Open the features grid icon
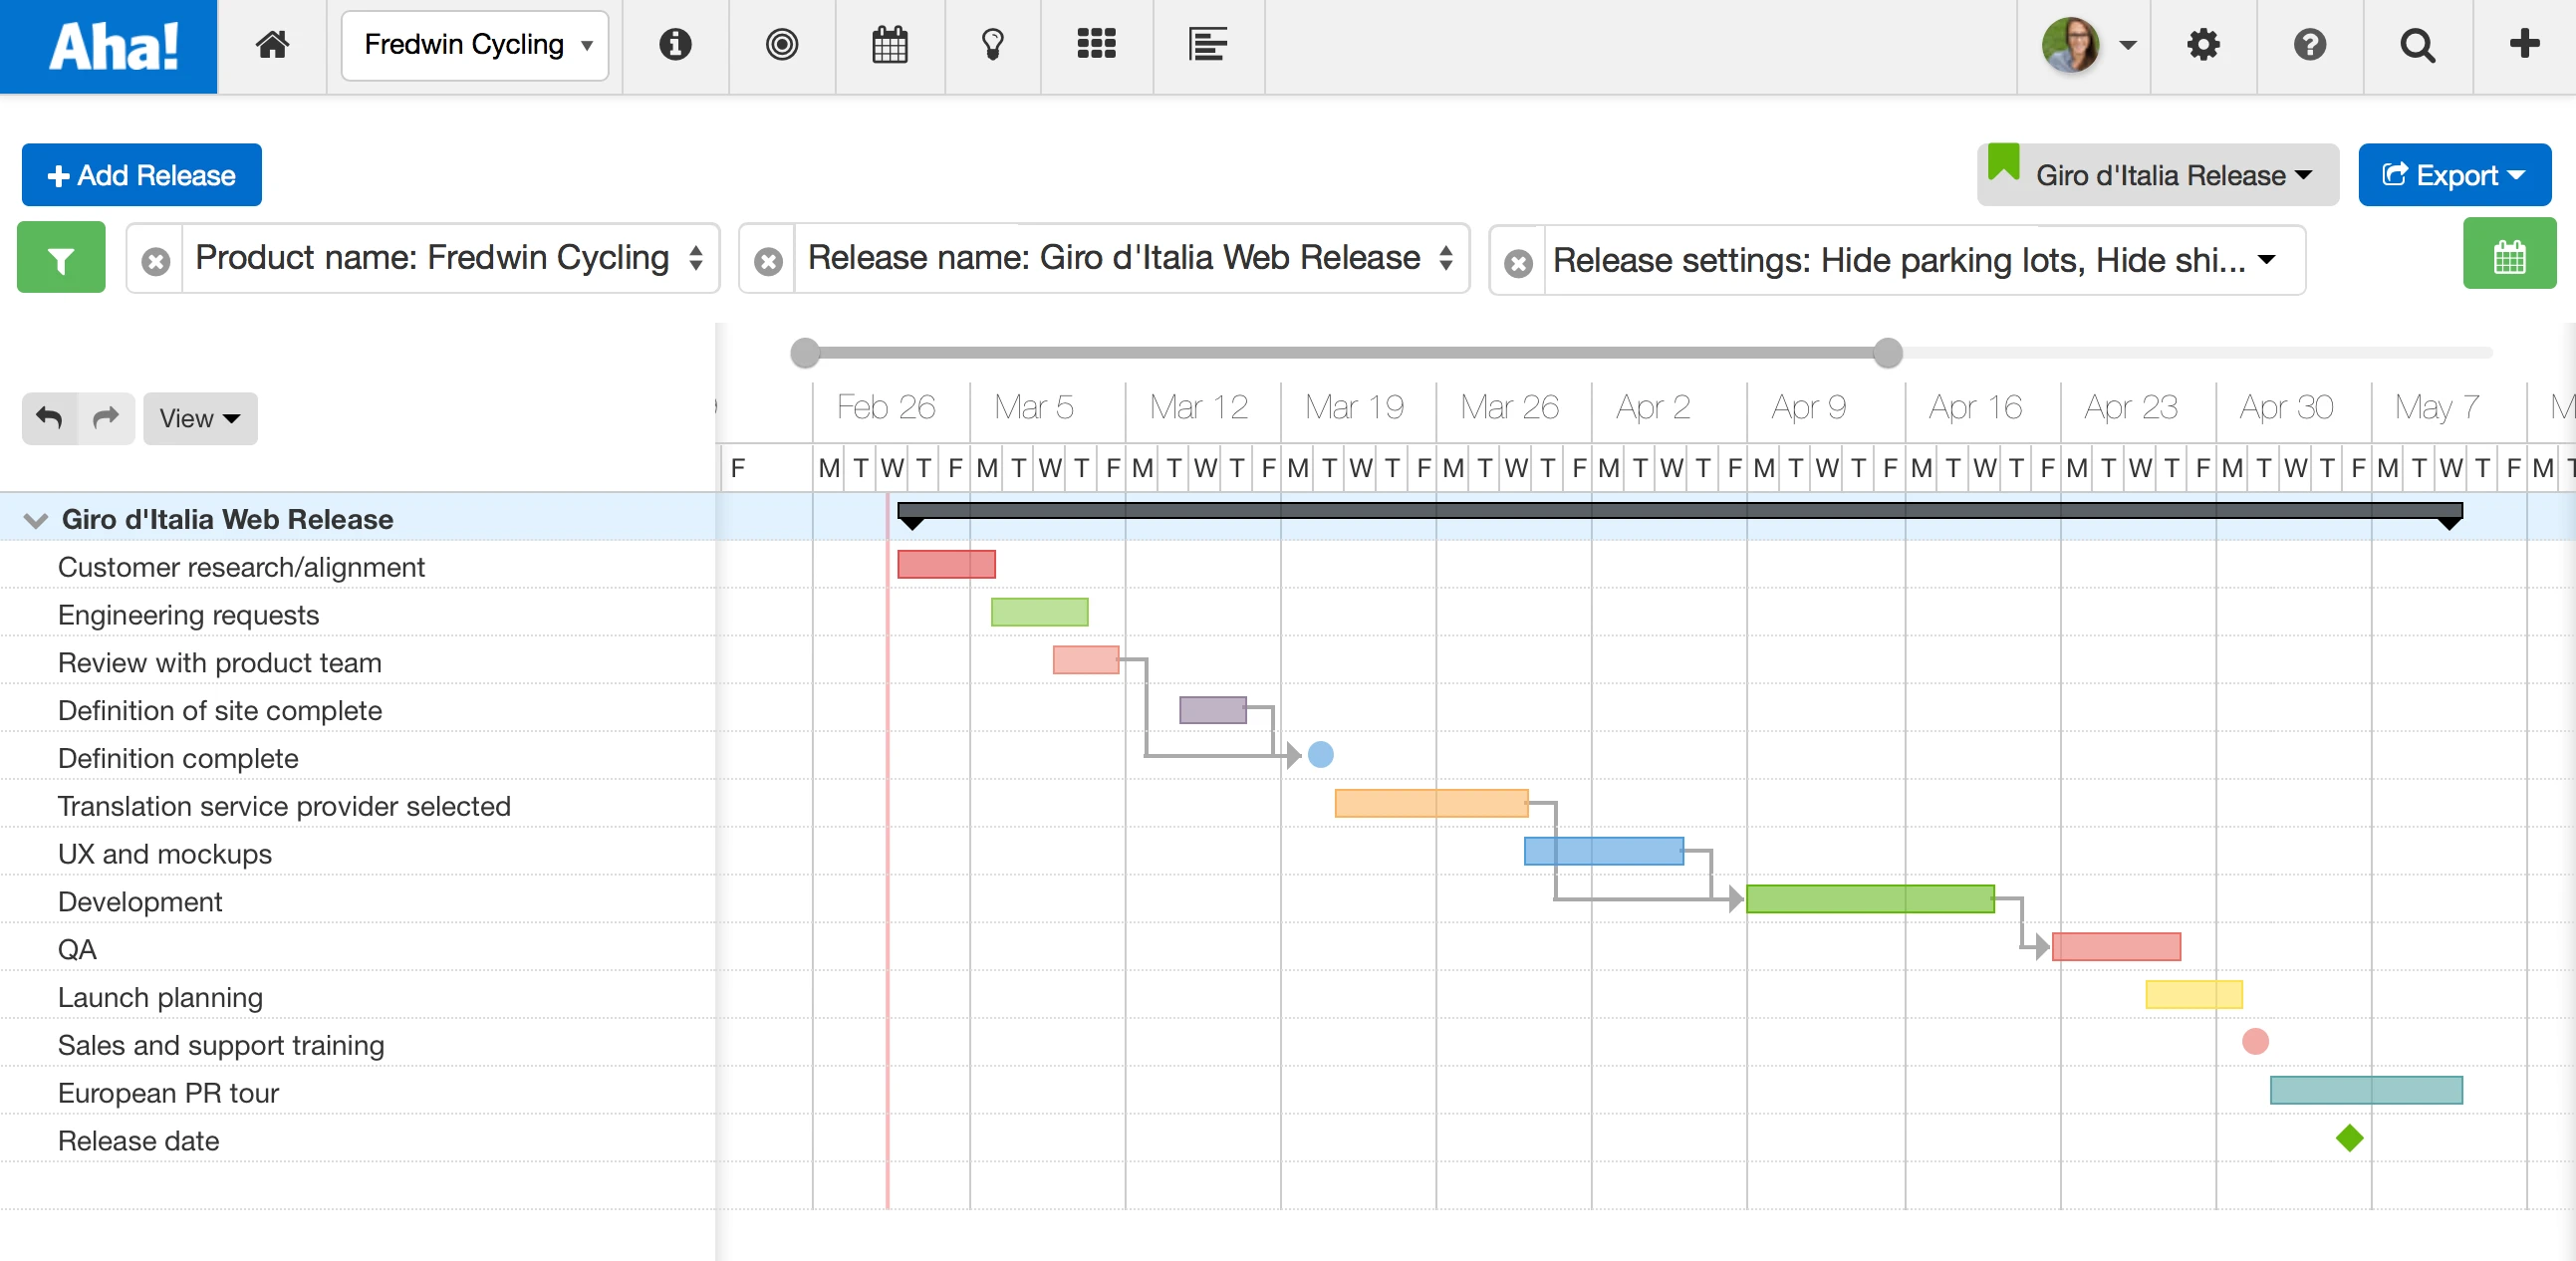2576x1261 pixels. 1096,45
